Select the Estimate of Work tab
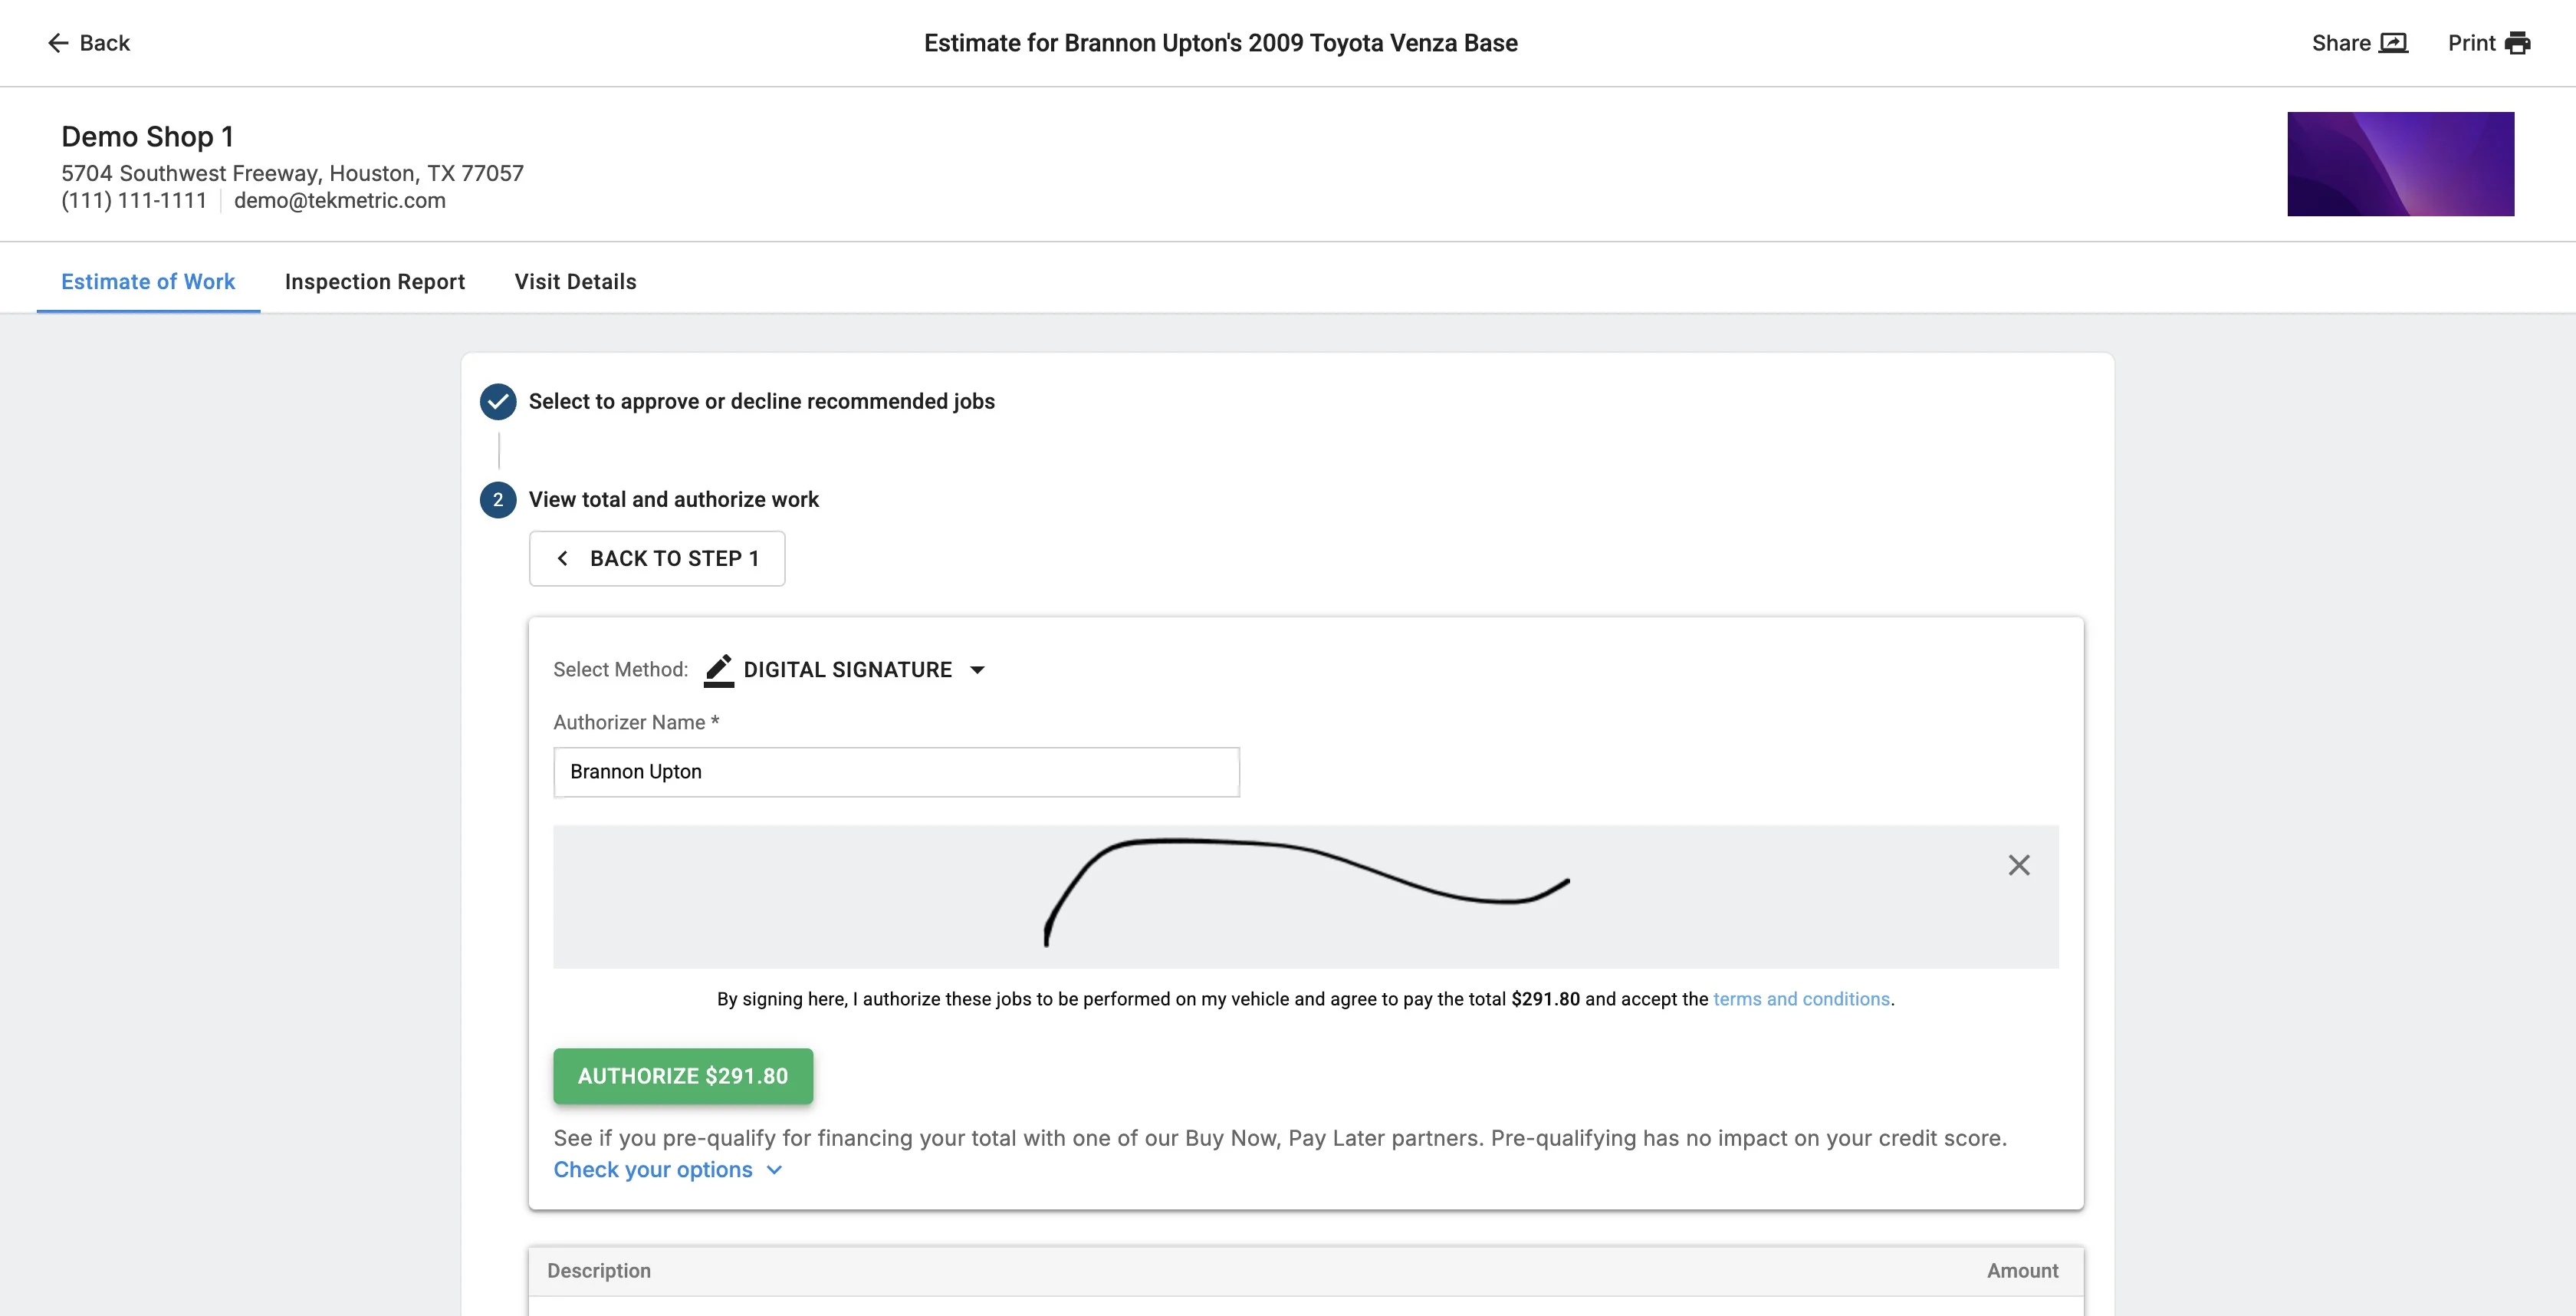Image resolution: width=2576 pixels, height=1316 pixels. (148, 282)
